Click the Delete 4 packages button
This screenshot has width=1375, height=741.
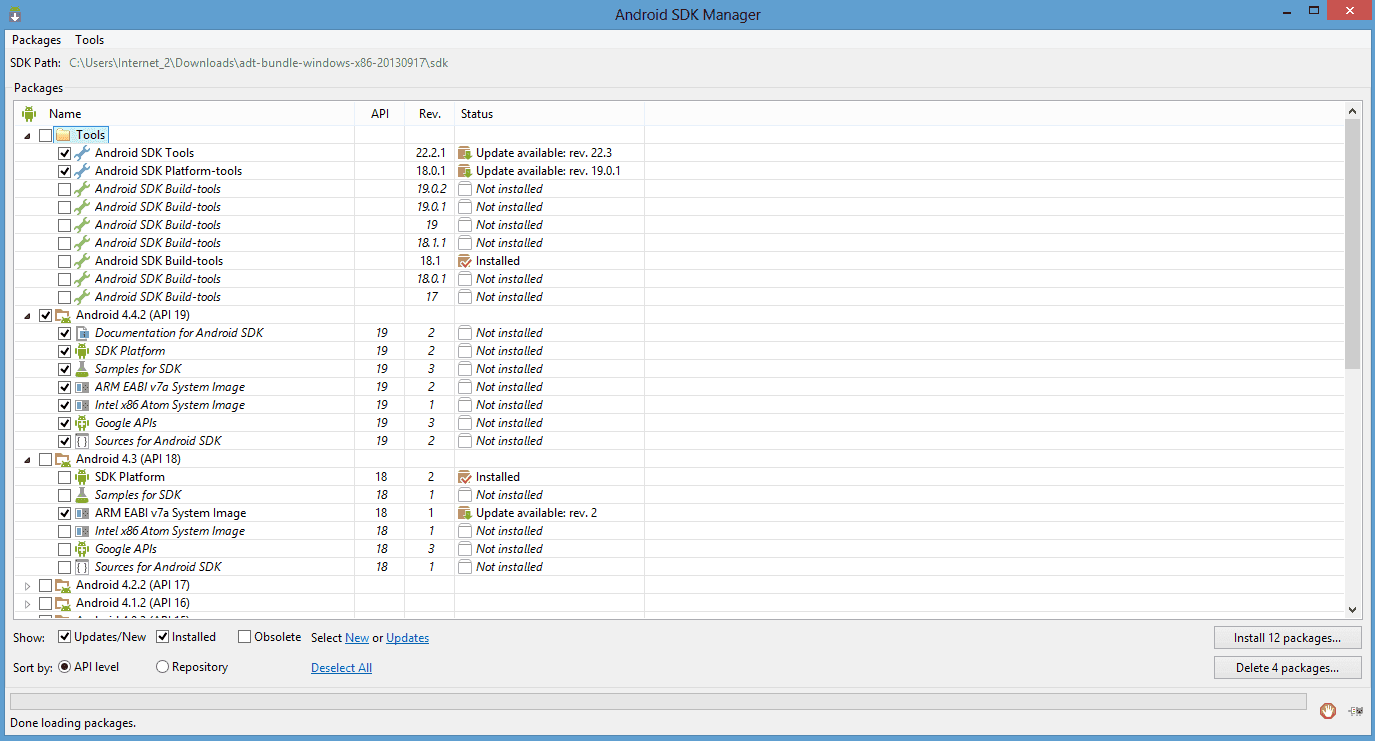point(1288,668)
